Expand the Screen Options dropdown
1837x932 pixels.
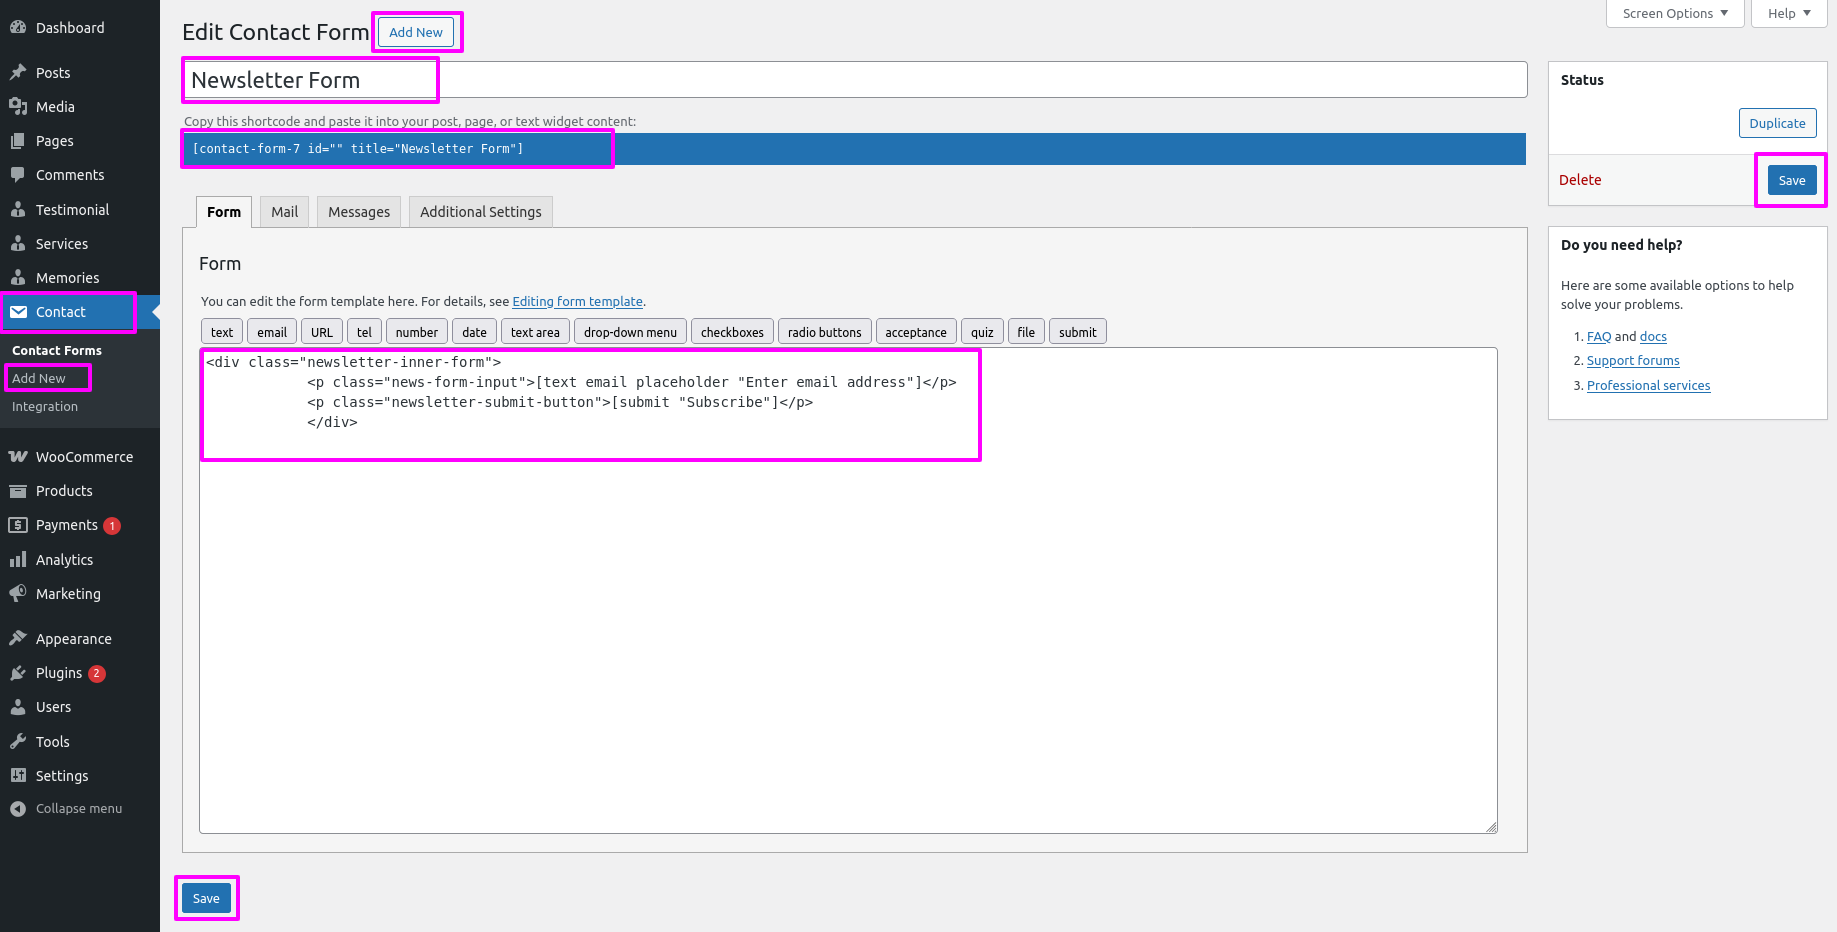pyautogui.click(x=1674, y=13)
